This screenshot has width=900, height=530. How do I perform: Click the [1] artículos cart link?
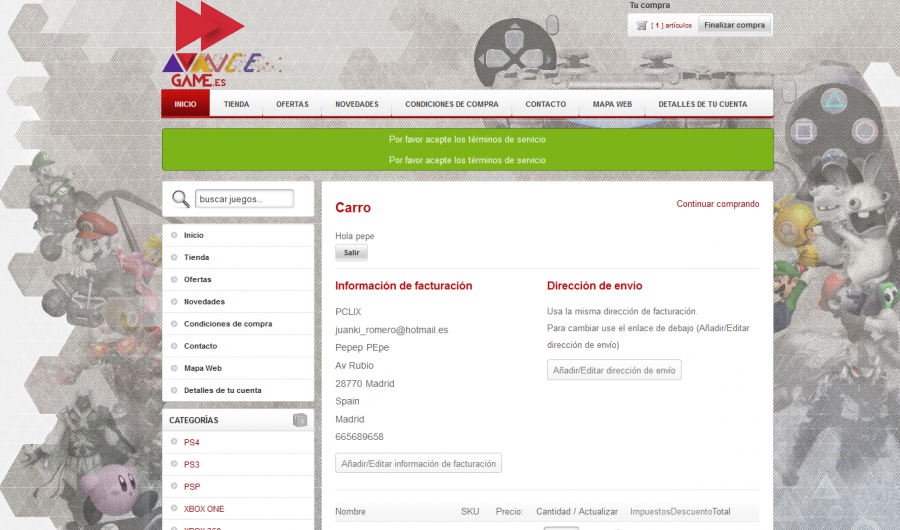click(671, 25)
